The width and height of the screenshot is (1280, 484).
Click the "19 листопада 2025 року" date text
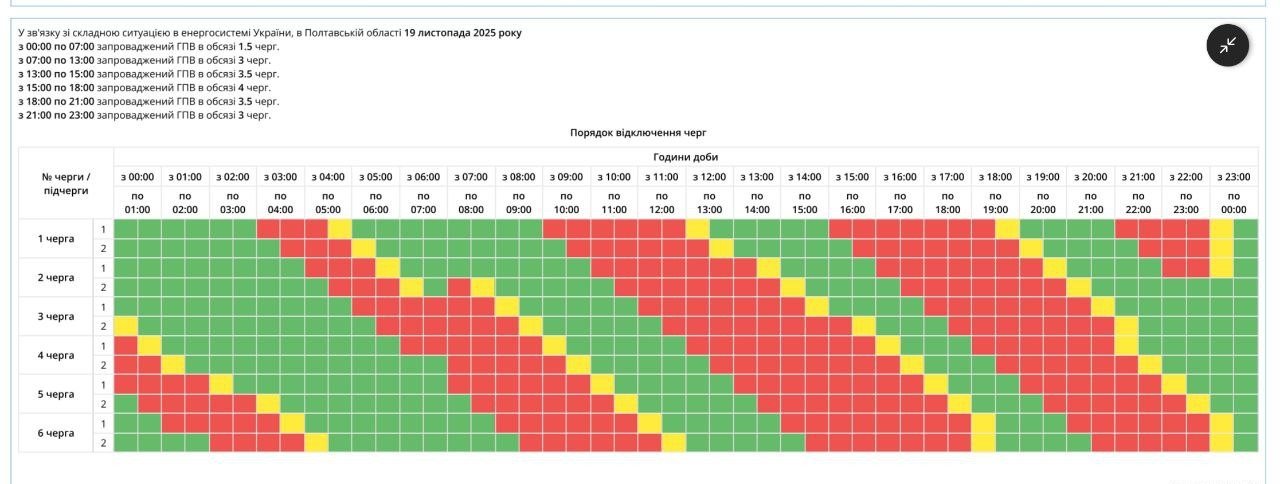pos(462,33)
